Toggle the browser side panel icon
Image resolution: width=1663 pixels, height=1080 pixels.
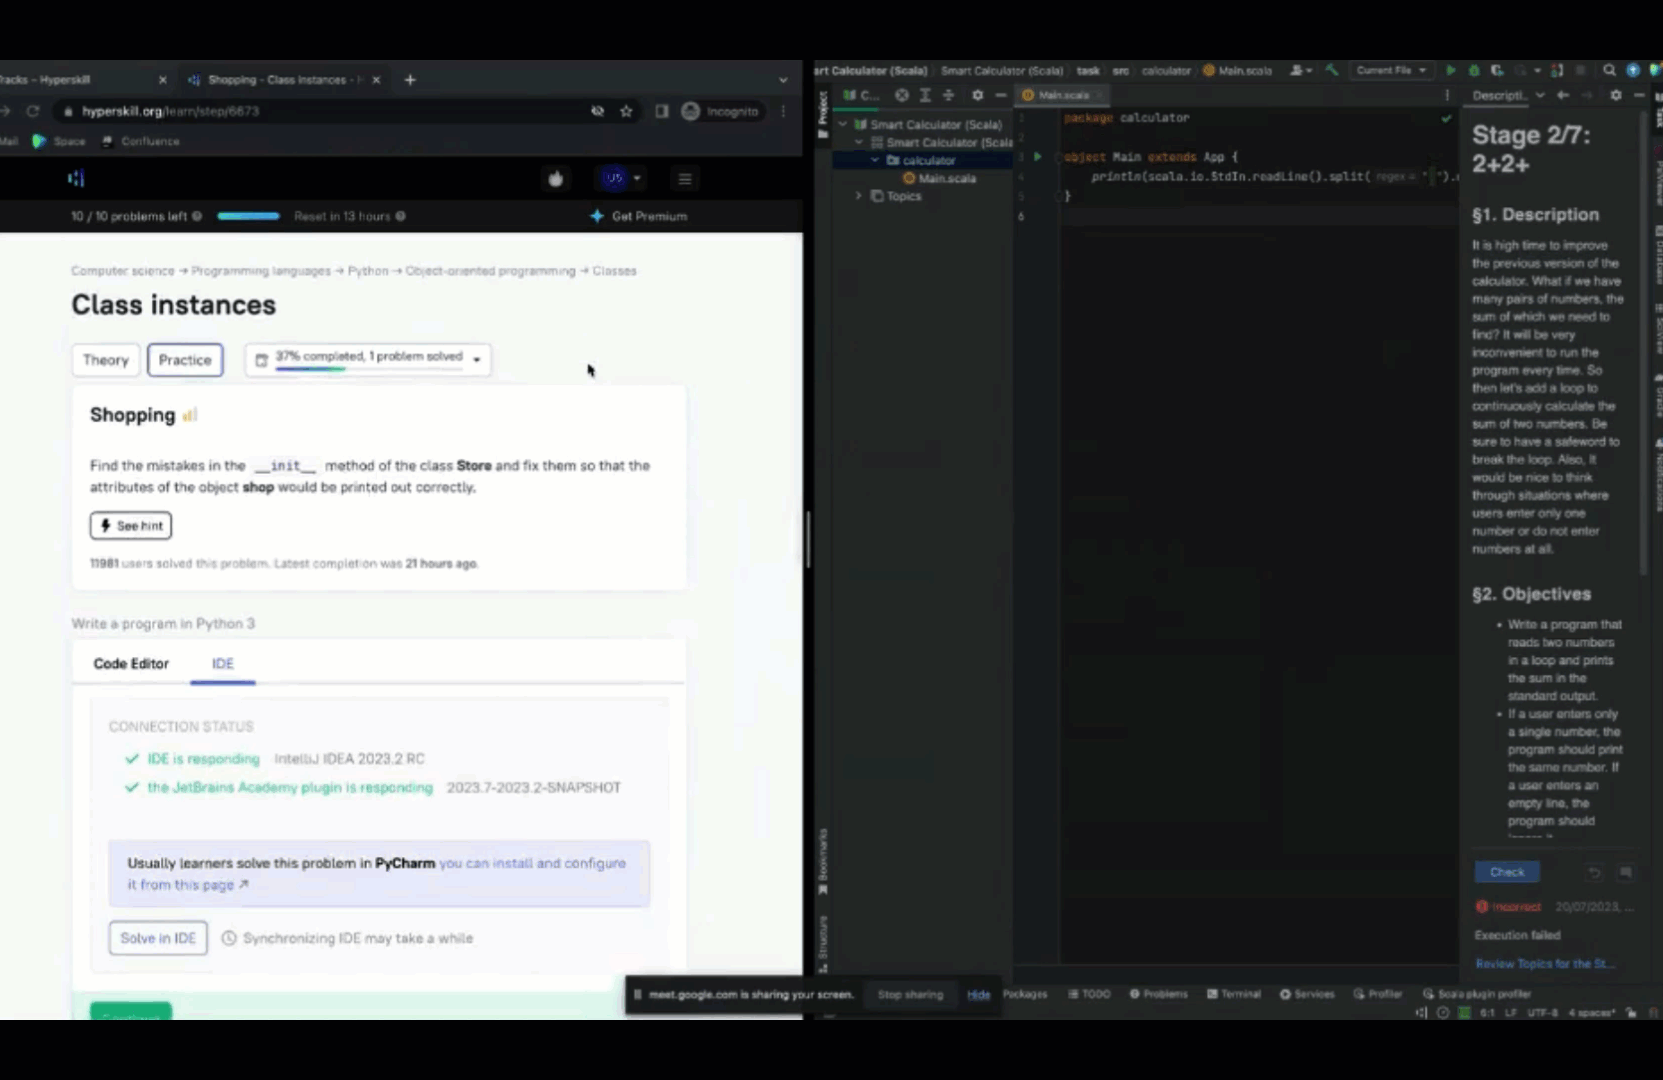tap(661, 111)
